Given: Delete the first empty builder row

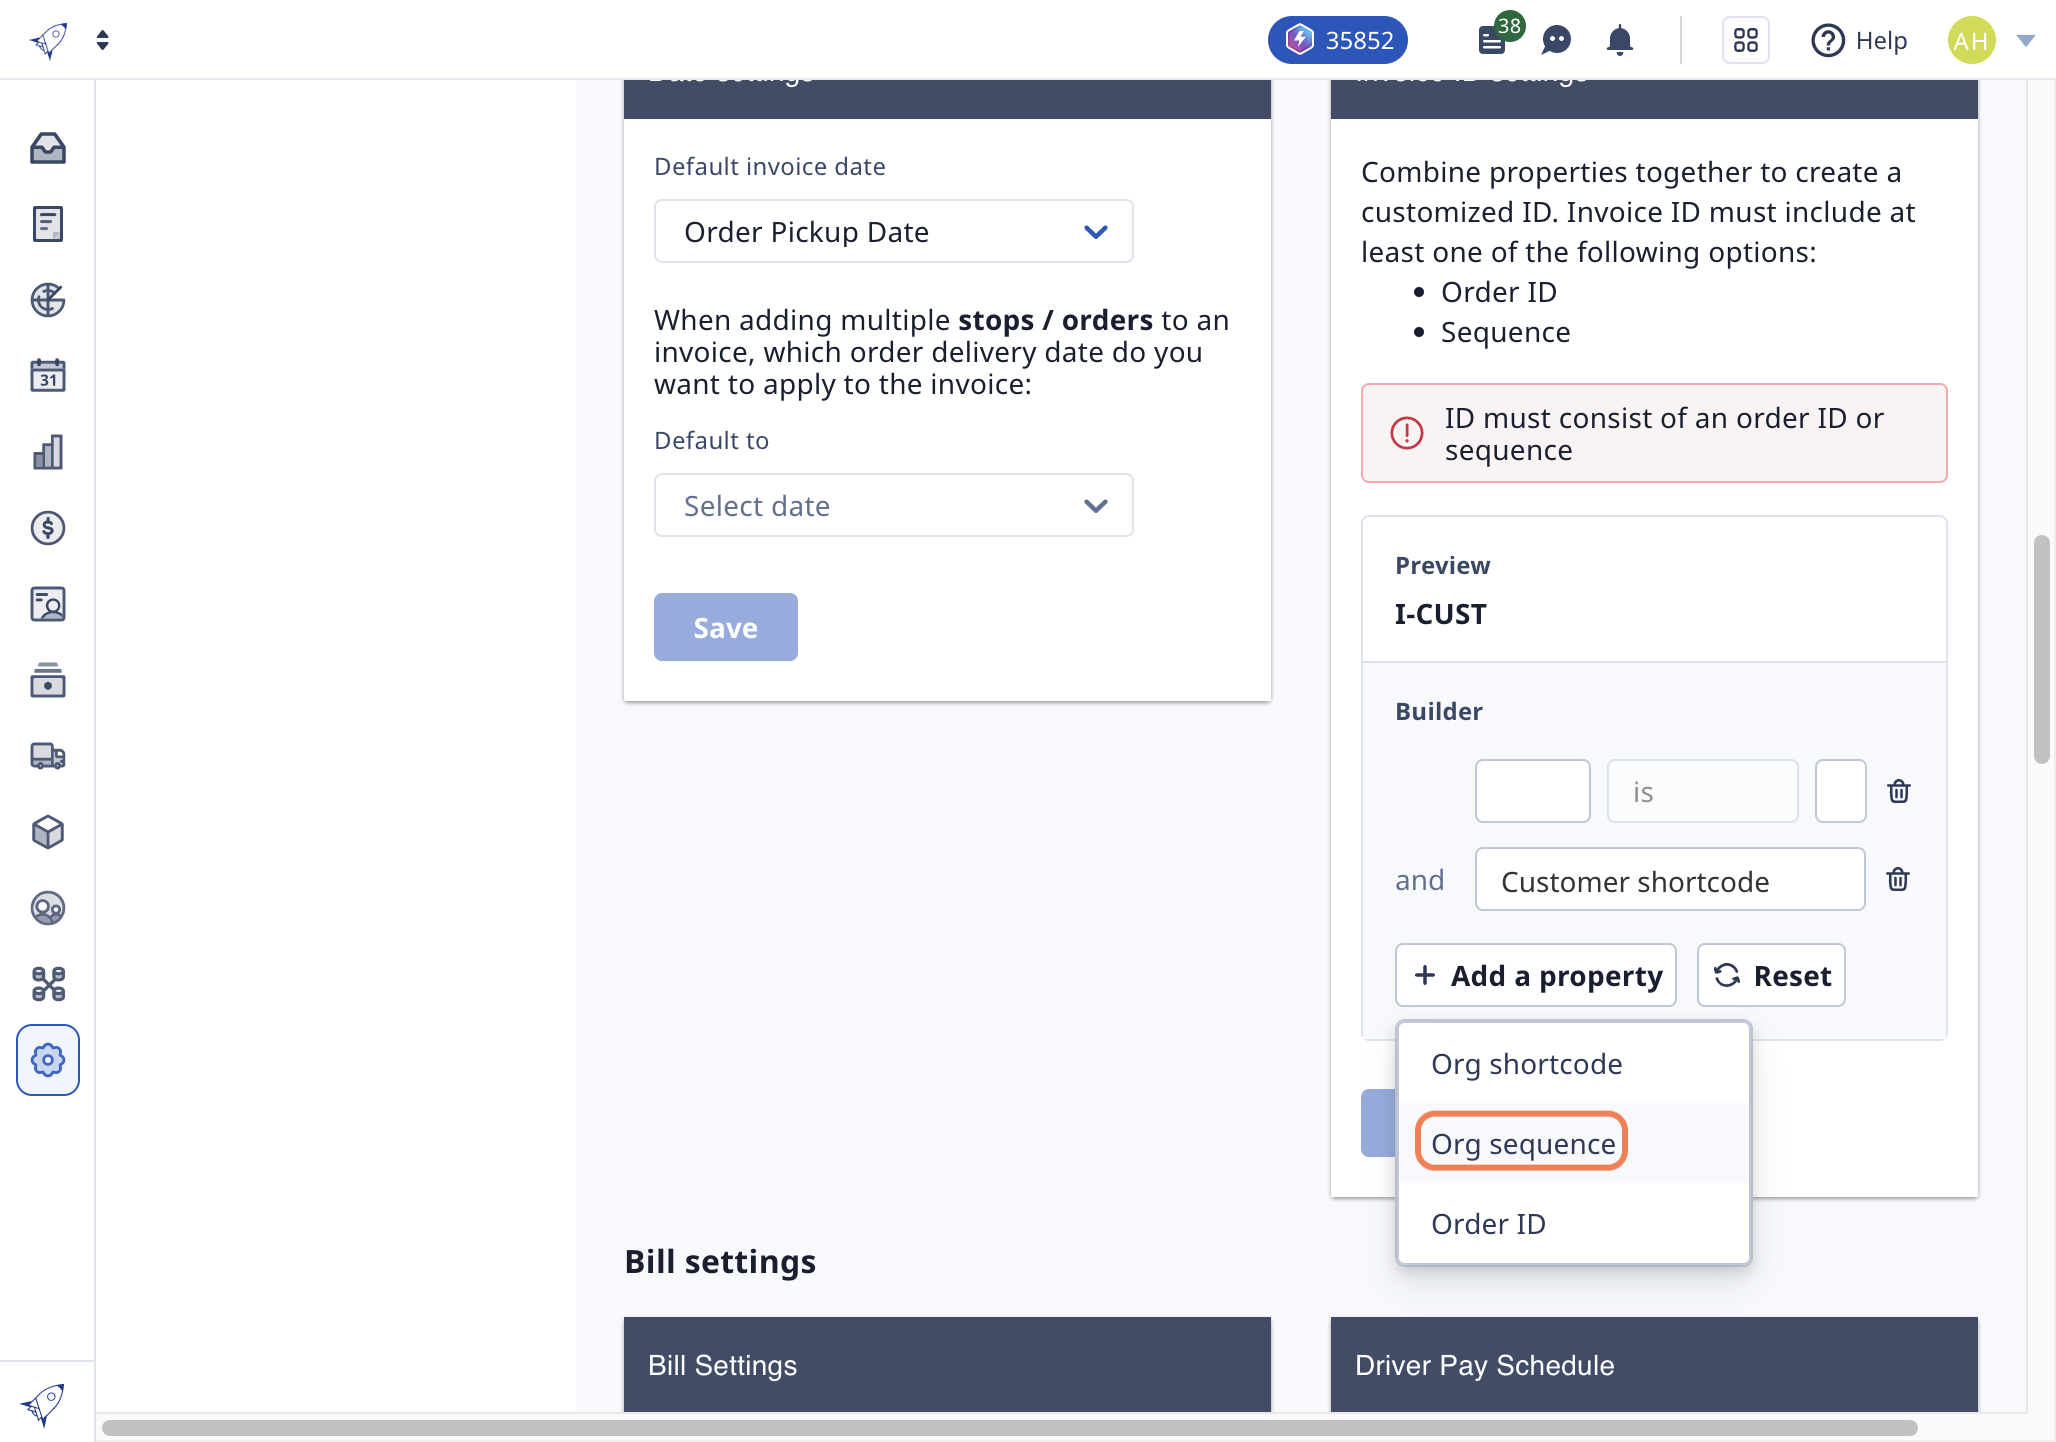Looking at the screenshot, I should pyautogui.click(x=1898, y=789).
